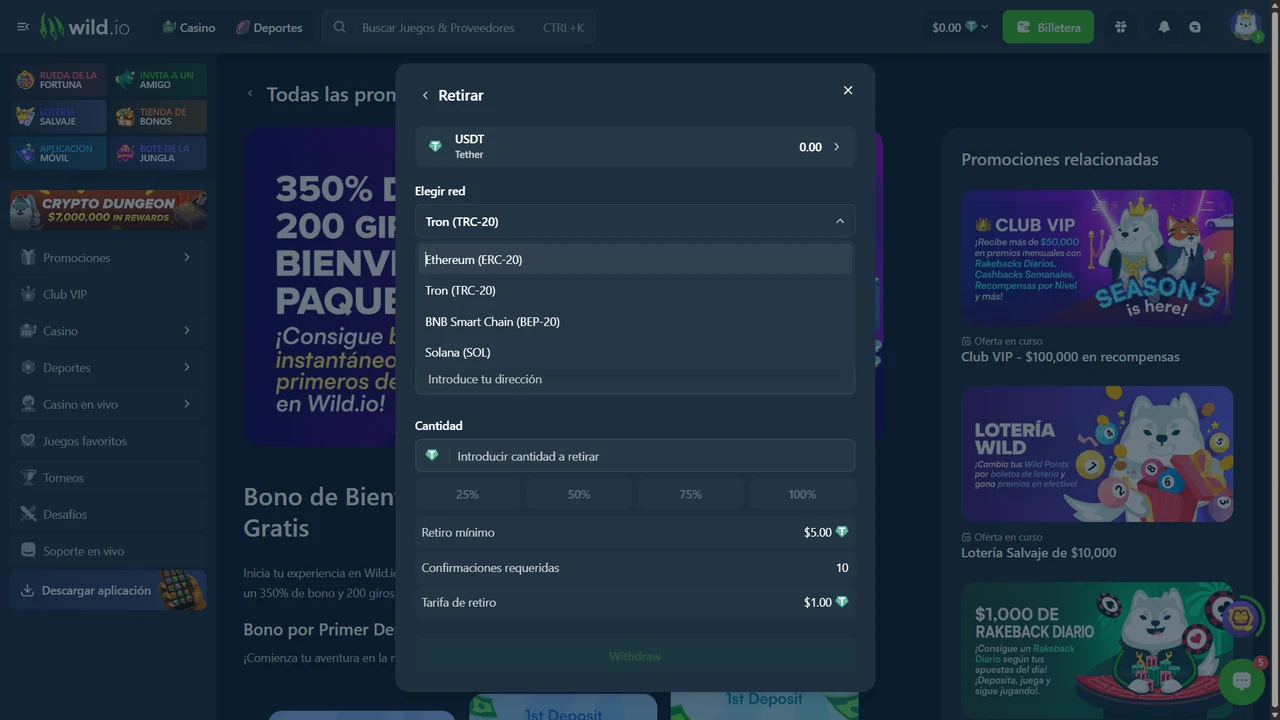1280x720 pixels.
Task: Open the notifications bell icon
Action: (x=1164, y=27)
